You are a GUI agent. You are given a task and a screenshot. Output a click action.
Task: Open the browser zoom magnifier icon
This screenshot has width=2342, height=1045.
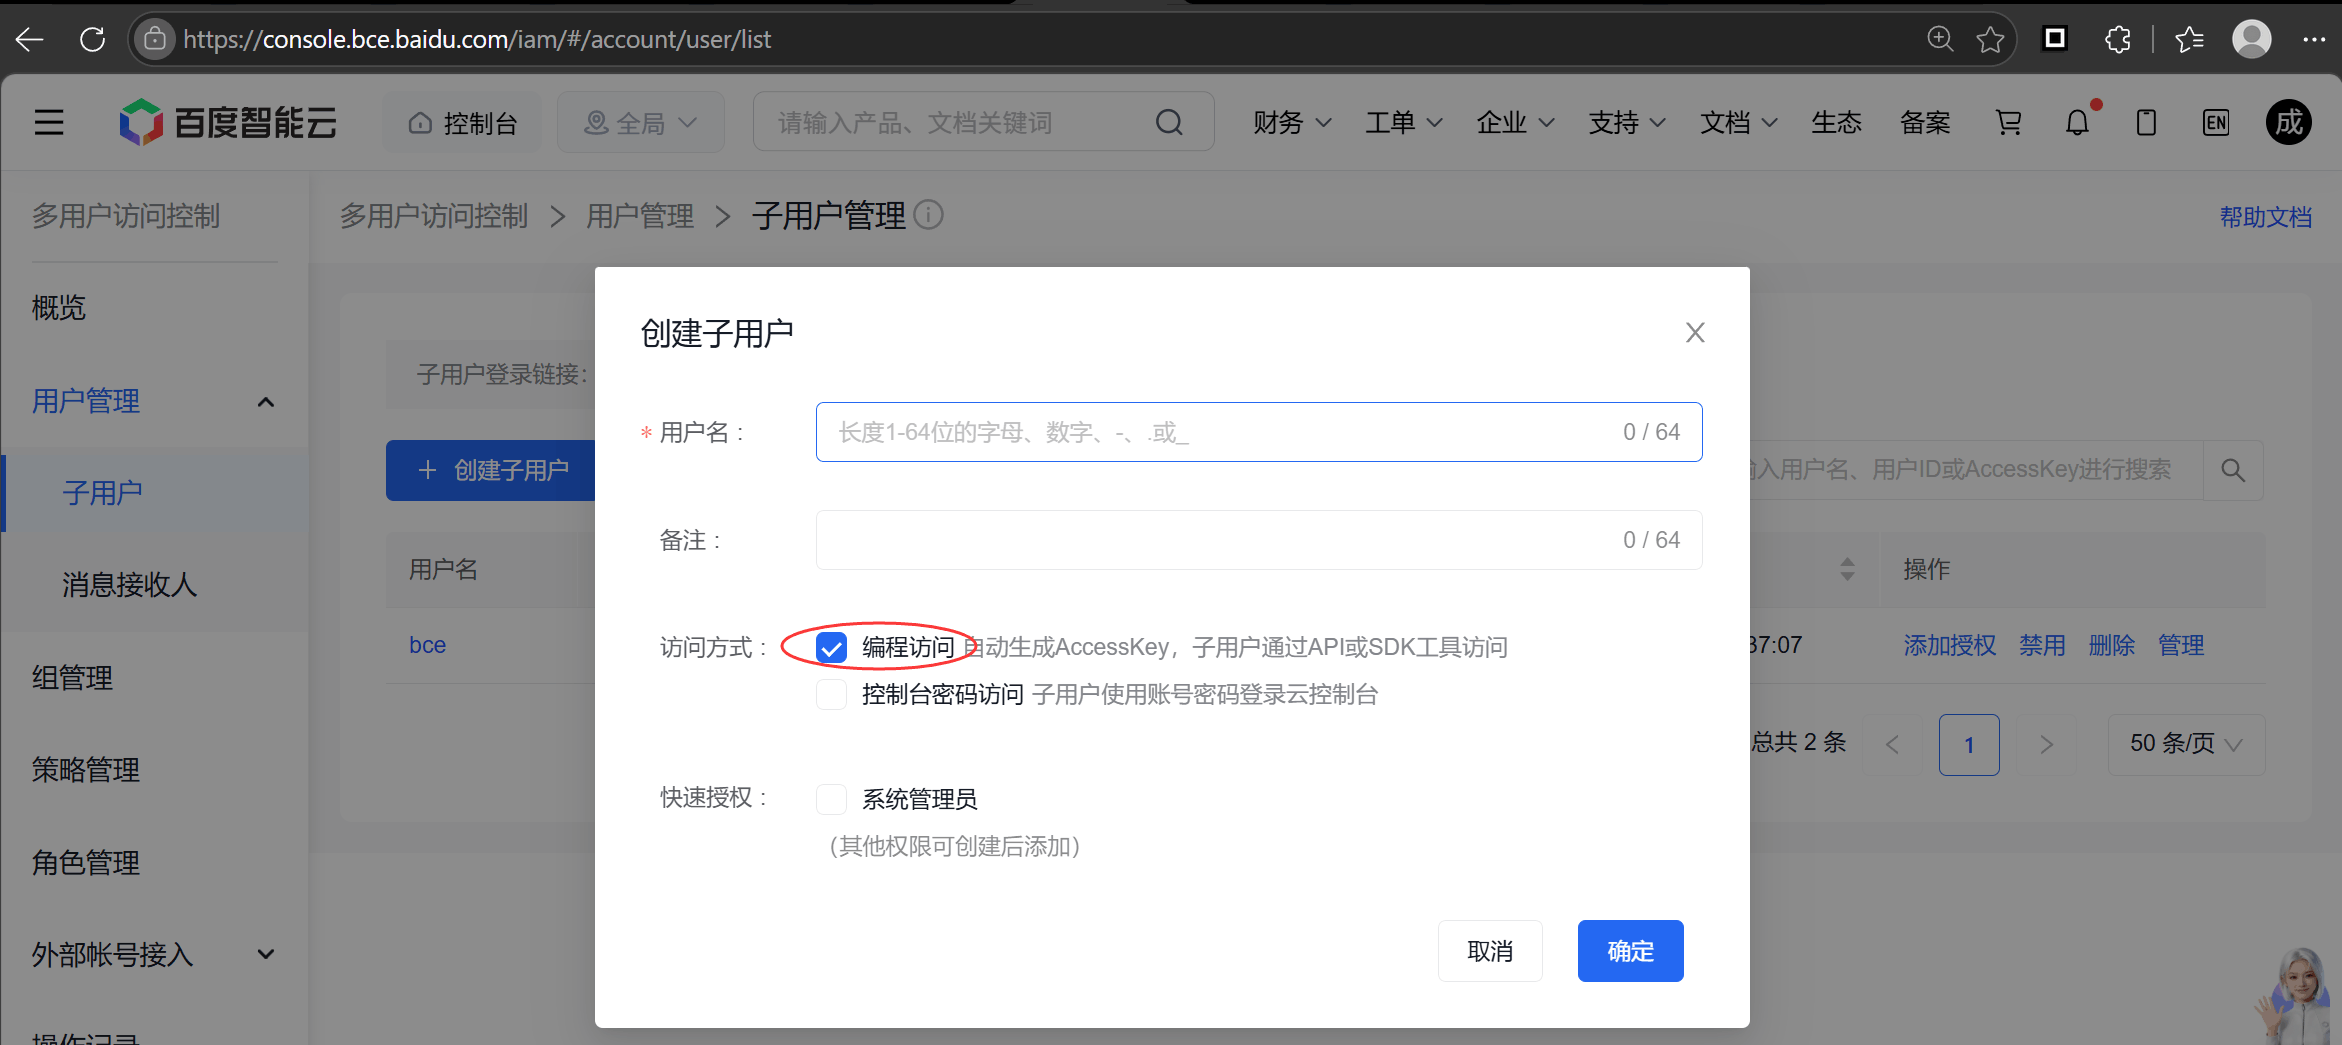1940,39
